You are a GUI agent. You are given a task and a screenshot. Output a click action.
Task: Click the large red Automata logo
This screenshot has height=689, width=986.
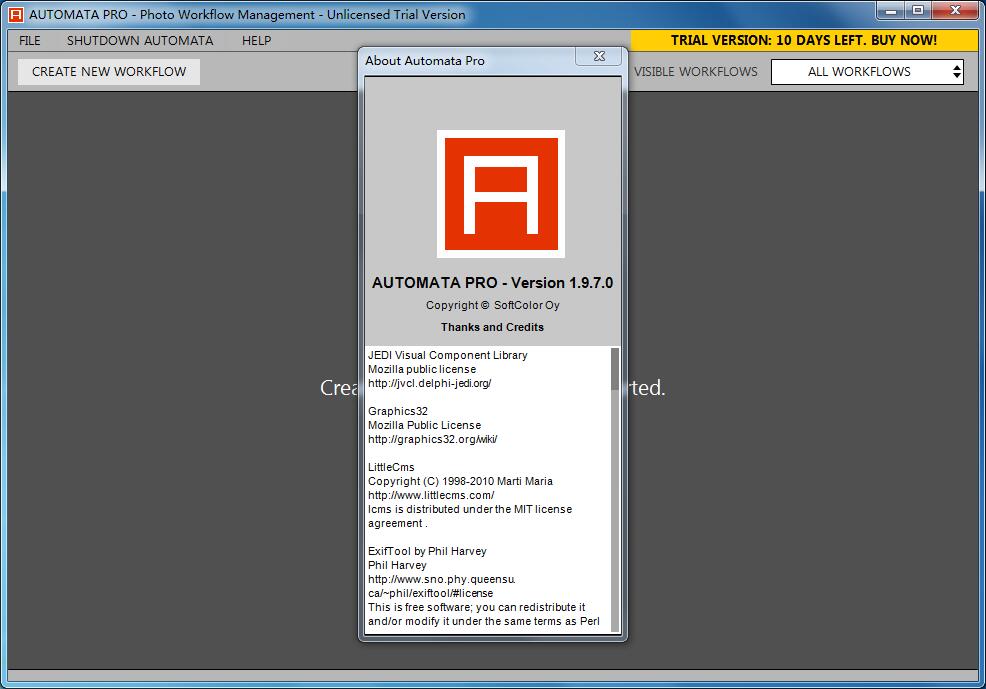tap(500, 193)
